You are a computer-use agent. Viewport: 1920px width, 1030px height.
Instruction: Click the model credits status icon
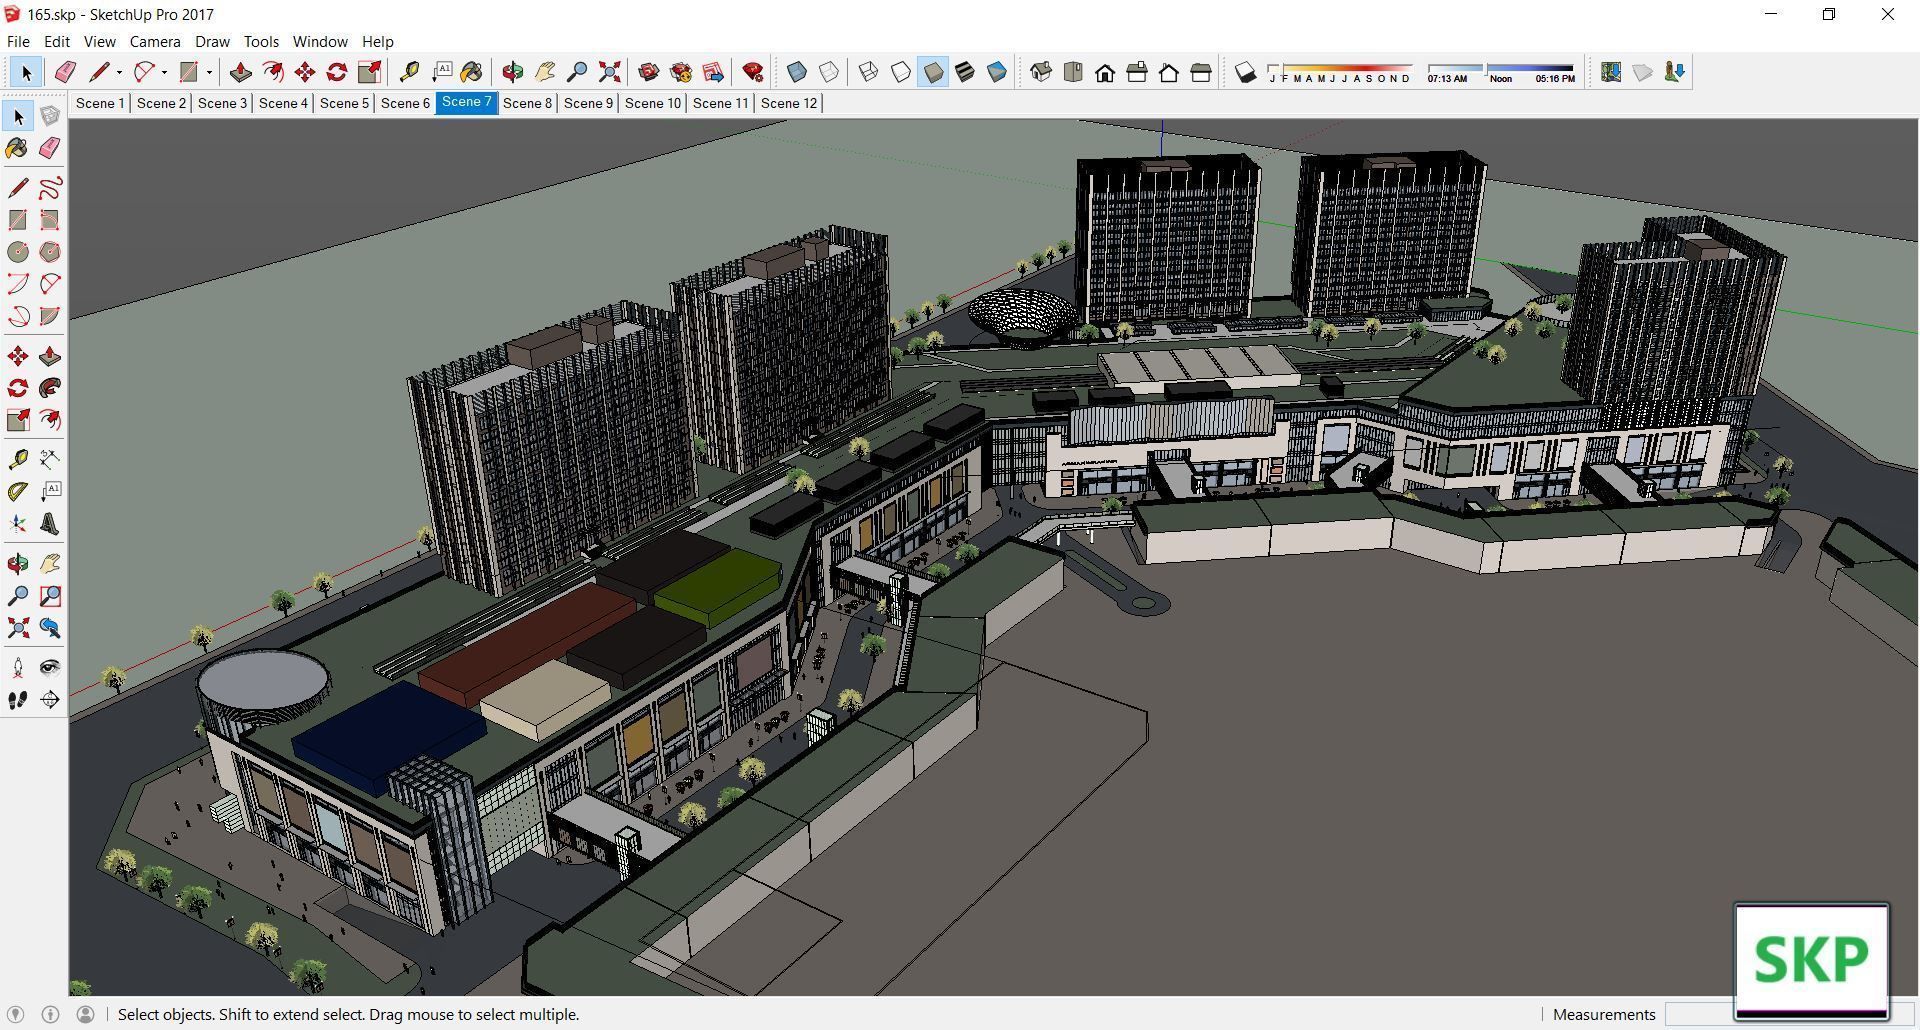pos(51,1014)
